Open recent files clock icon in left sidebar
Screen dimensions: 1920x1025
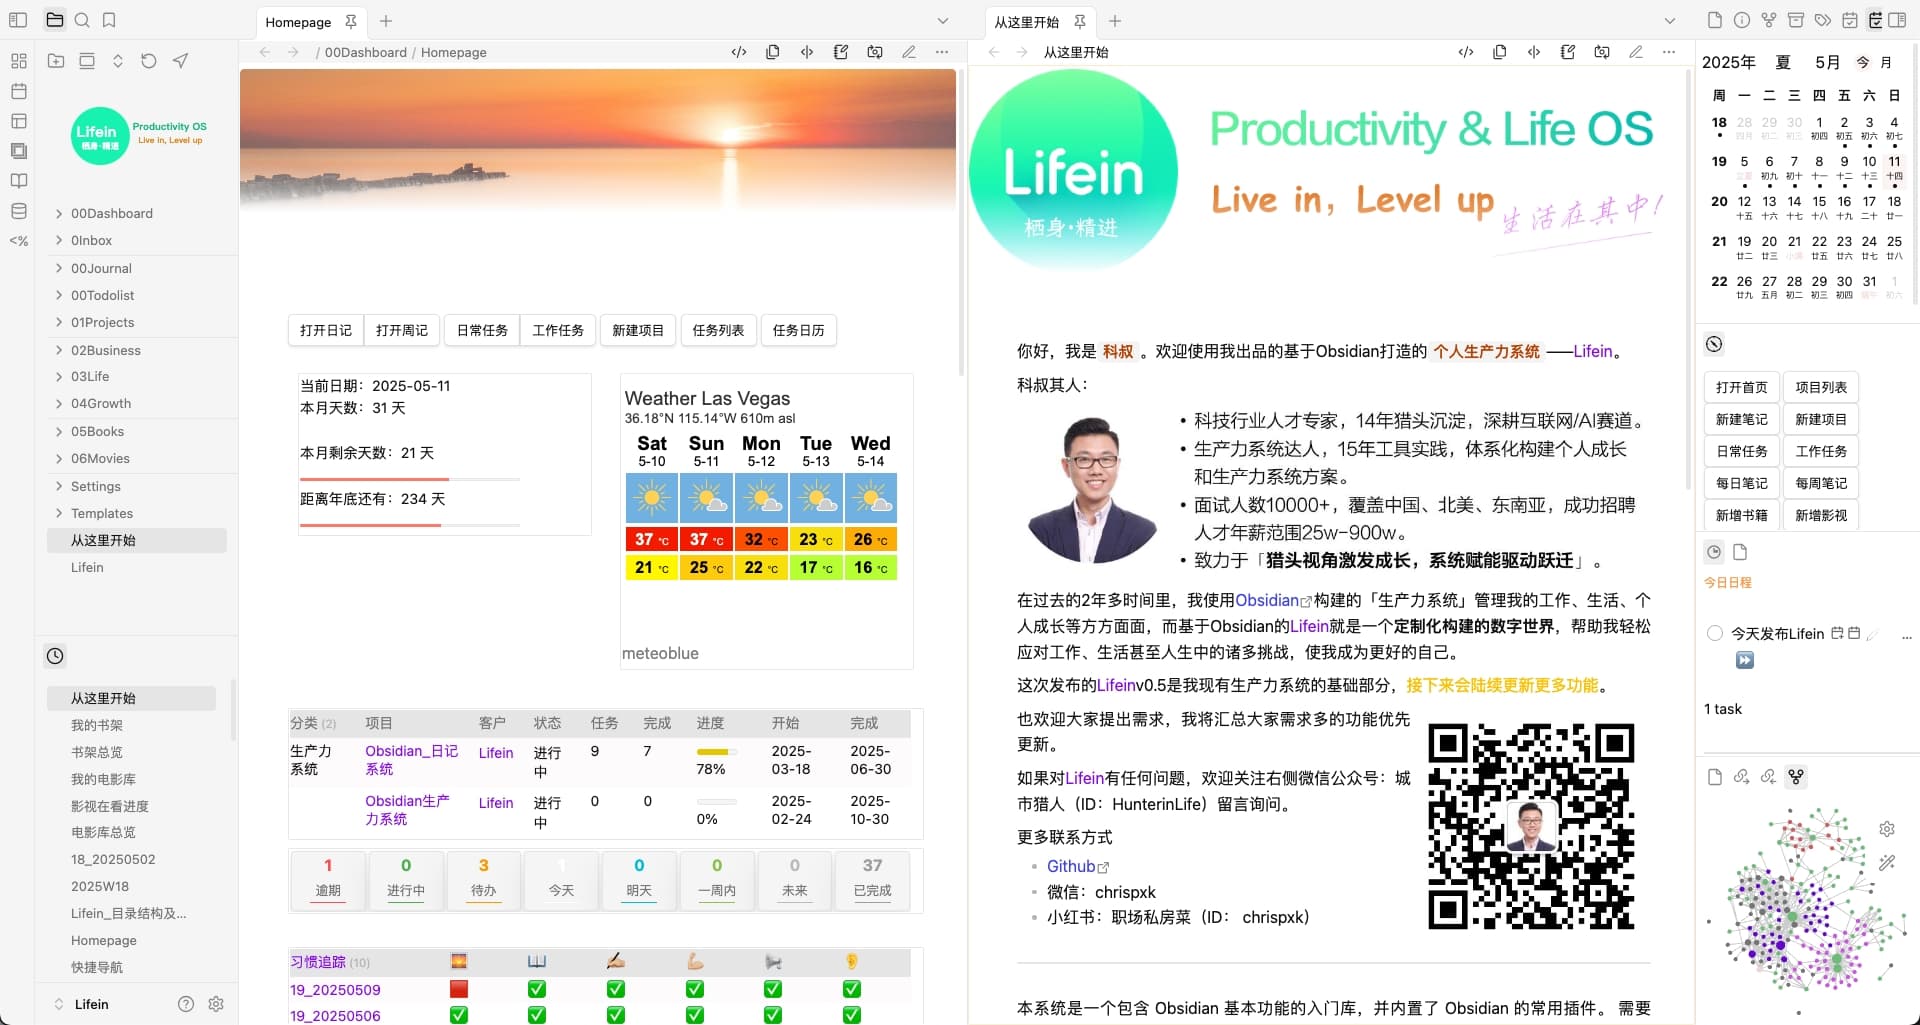click(55, 656)
